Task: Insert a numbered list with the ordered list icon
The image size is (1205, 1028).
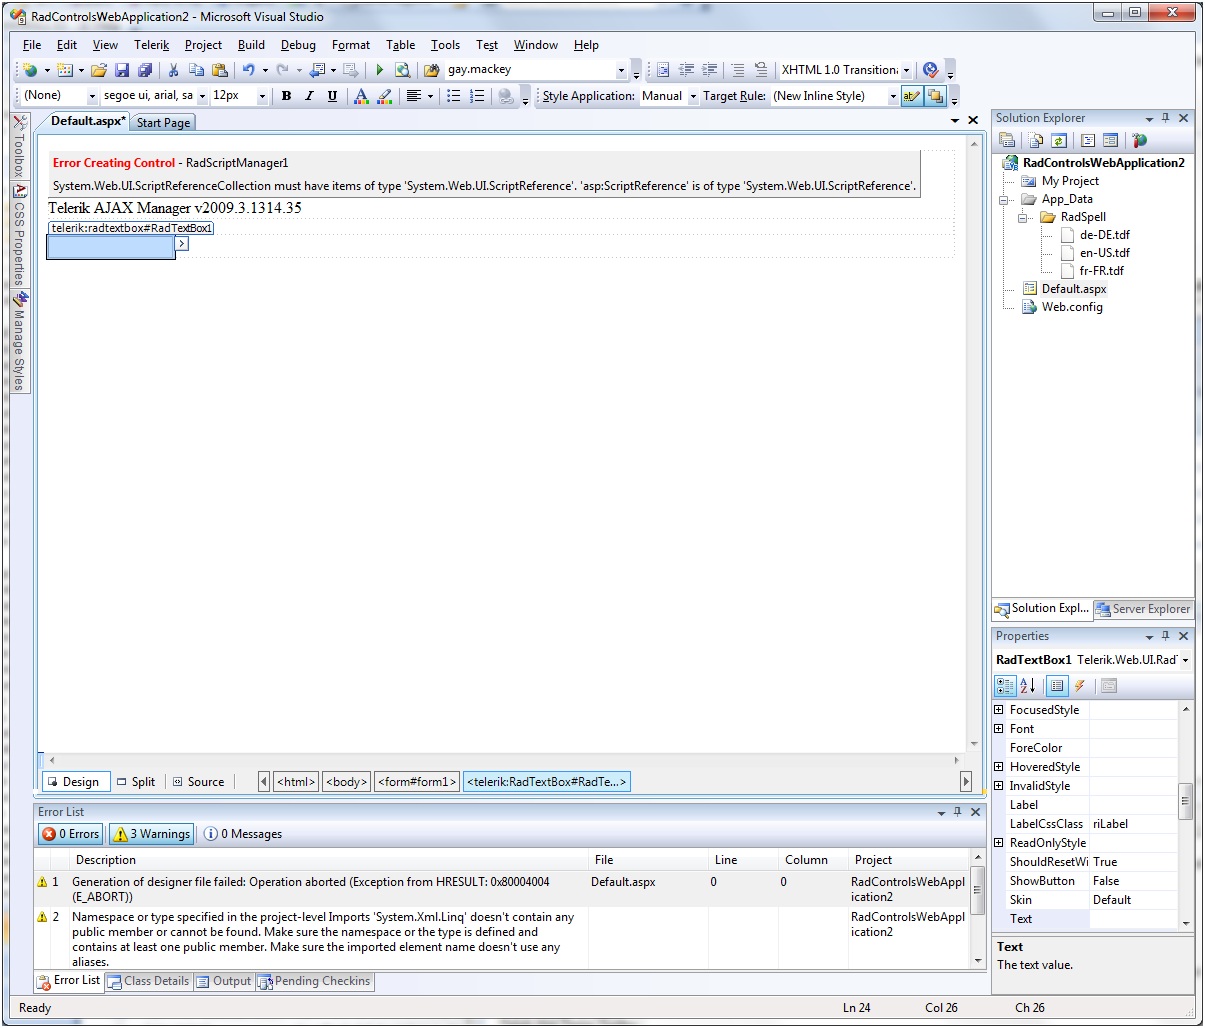Action: click(478, 96)
